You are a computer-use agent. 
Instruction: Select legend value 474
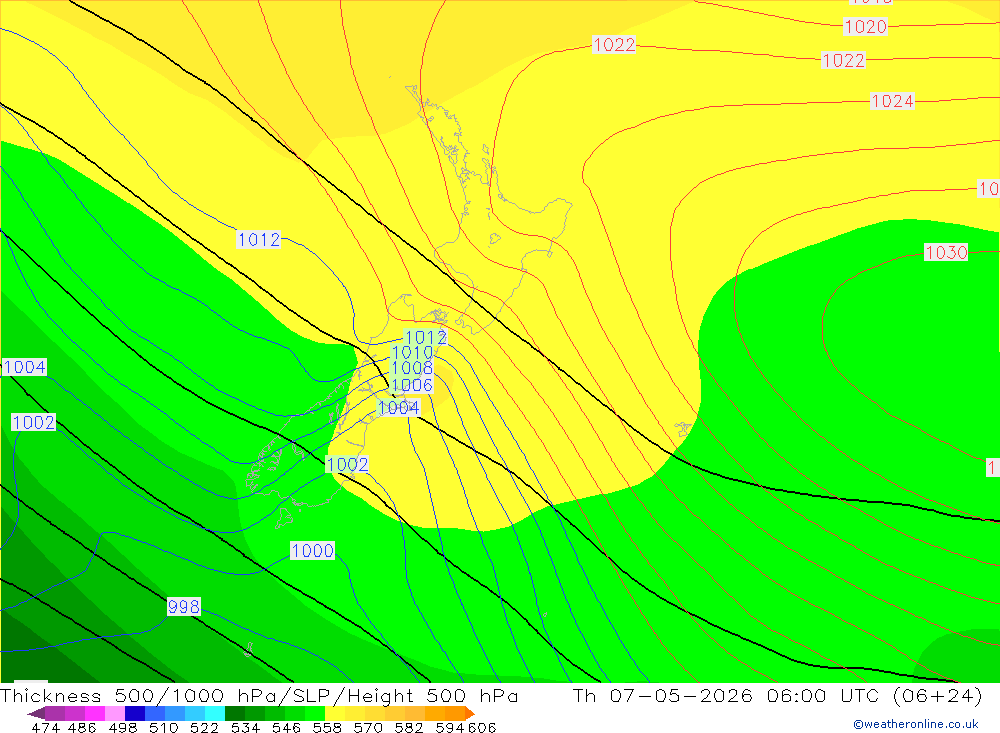(x=45, y=727)
